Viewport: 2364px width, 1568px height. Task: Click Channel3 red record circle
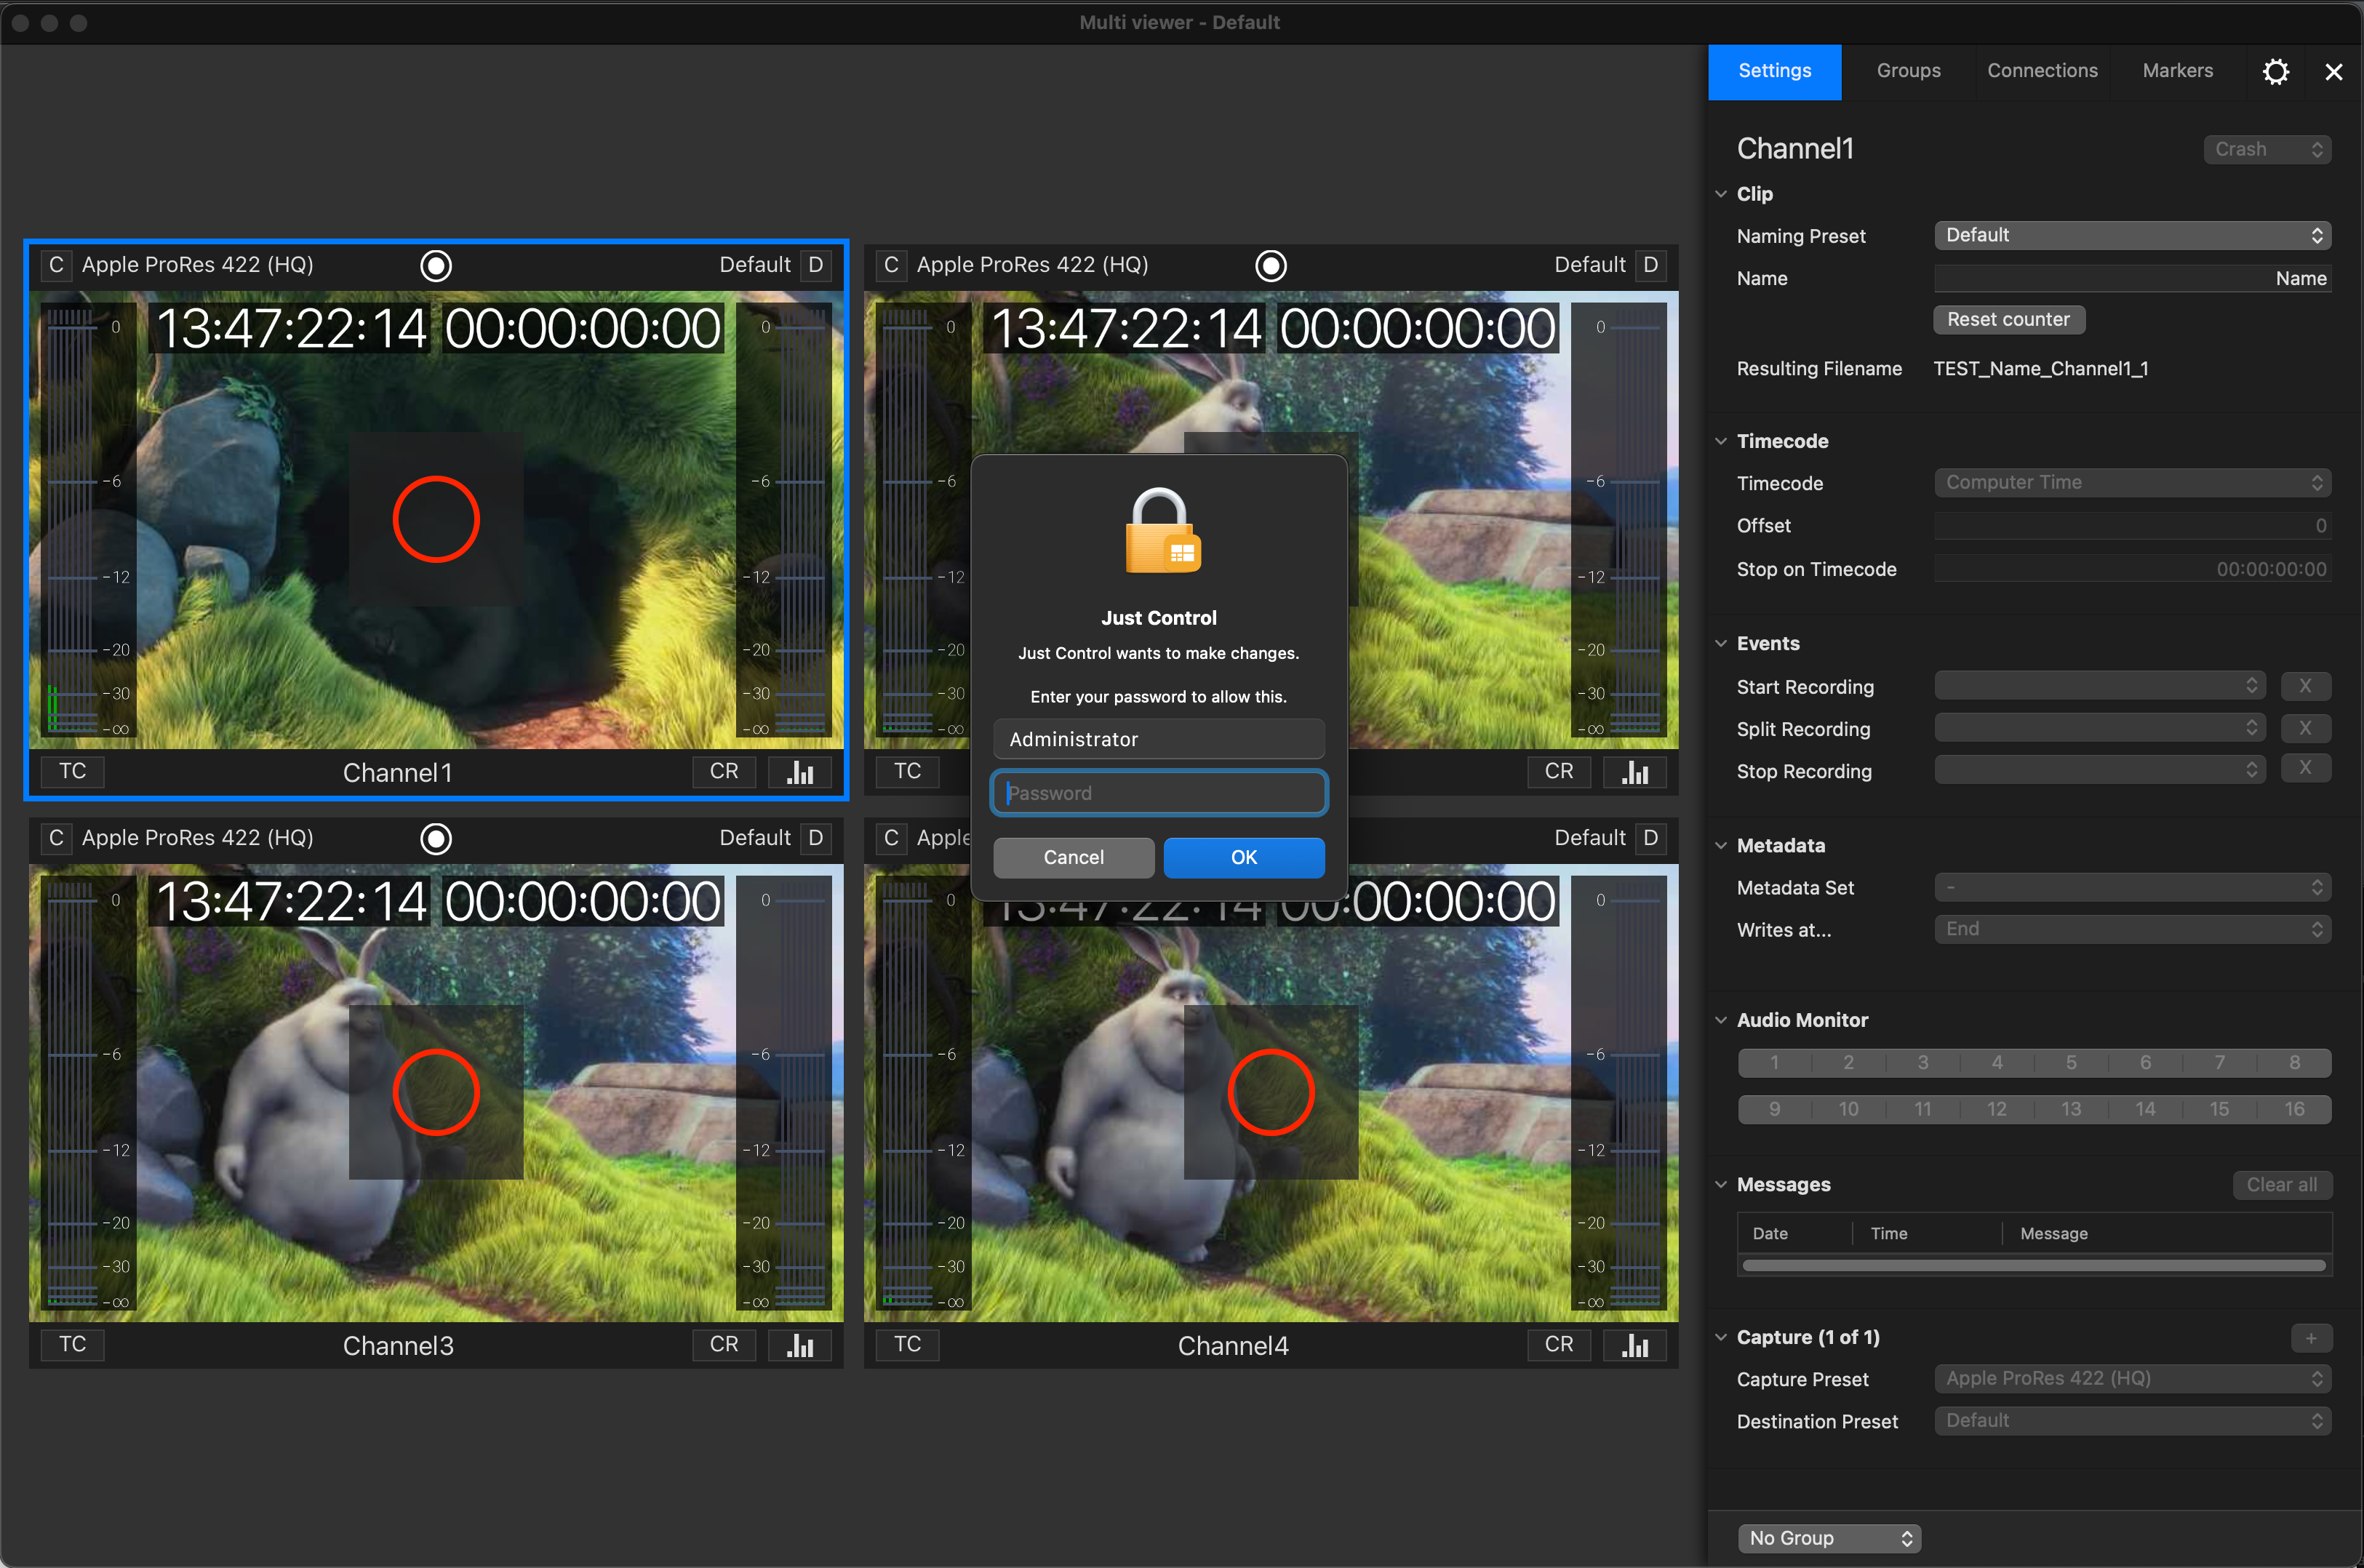click(436, 1092)
